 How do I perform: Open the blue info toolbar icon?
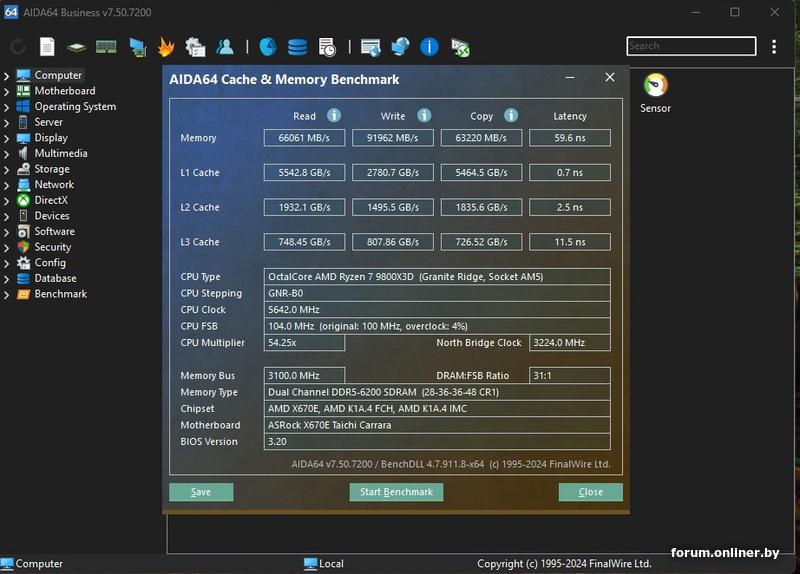coord(429,47)
